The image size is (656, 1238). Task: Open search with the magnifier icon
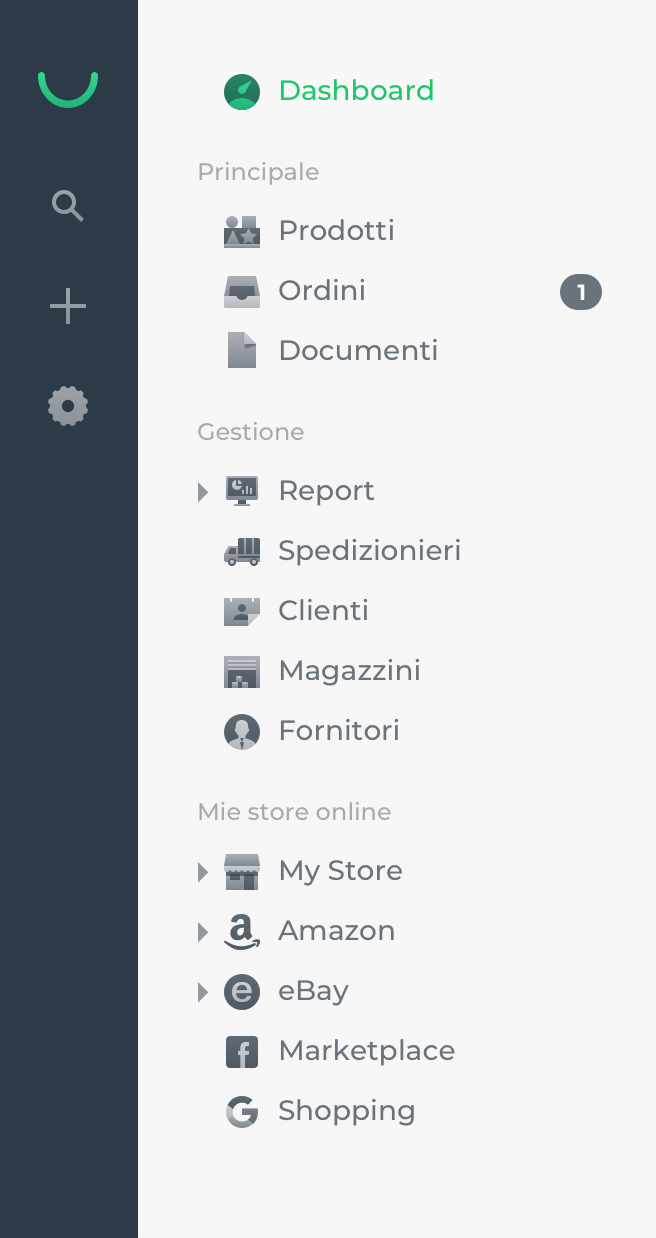click(x=68, y=206)
